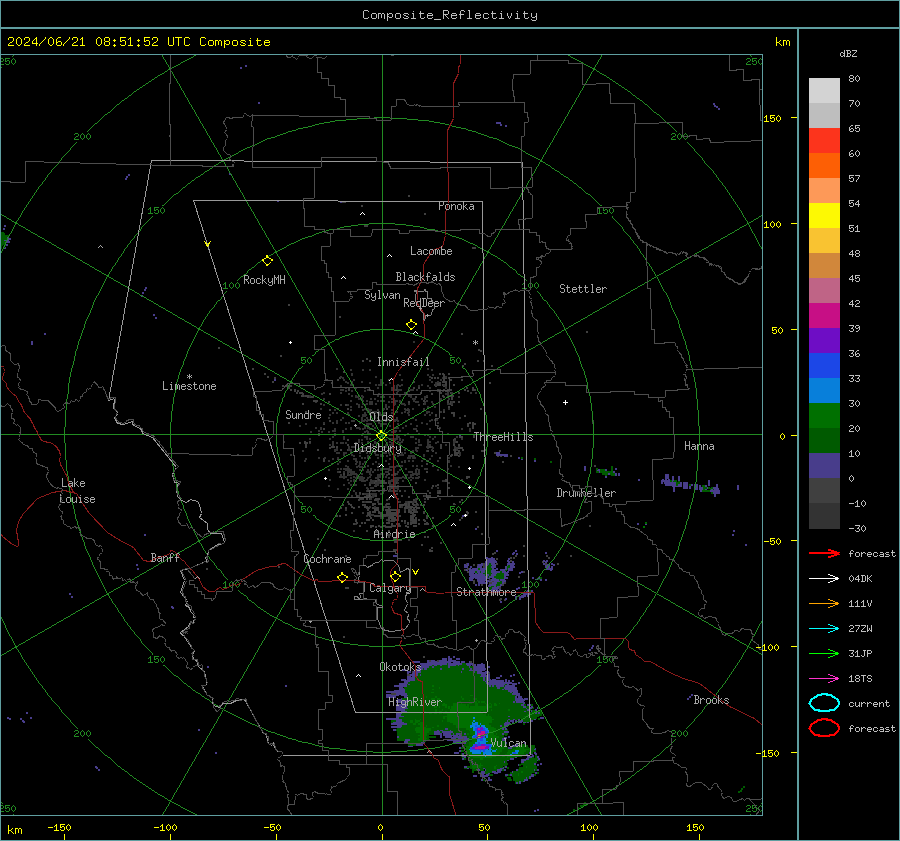
Task: Click the Composite_Reflectivity title
Action: pyautogui.click(x=450, y=15)
